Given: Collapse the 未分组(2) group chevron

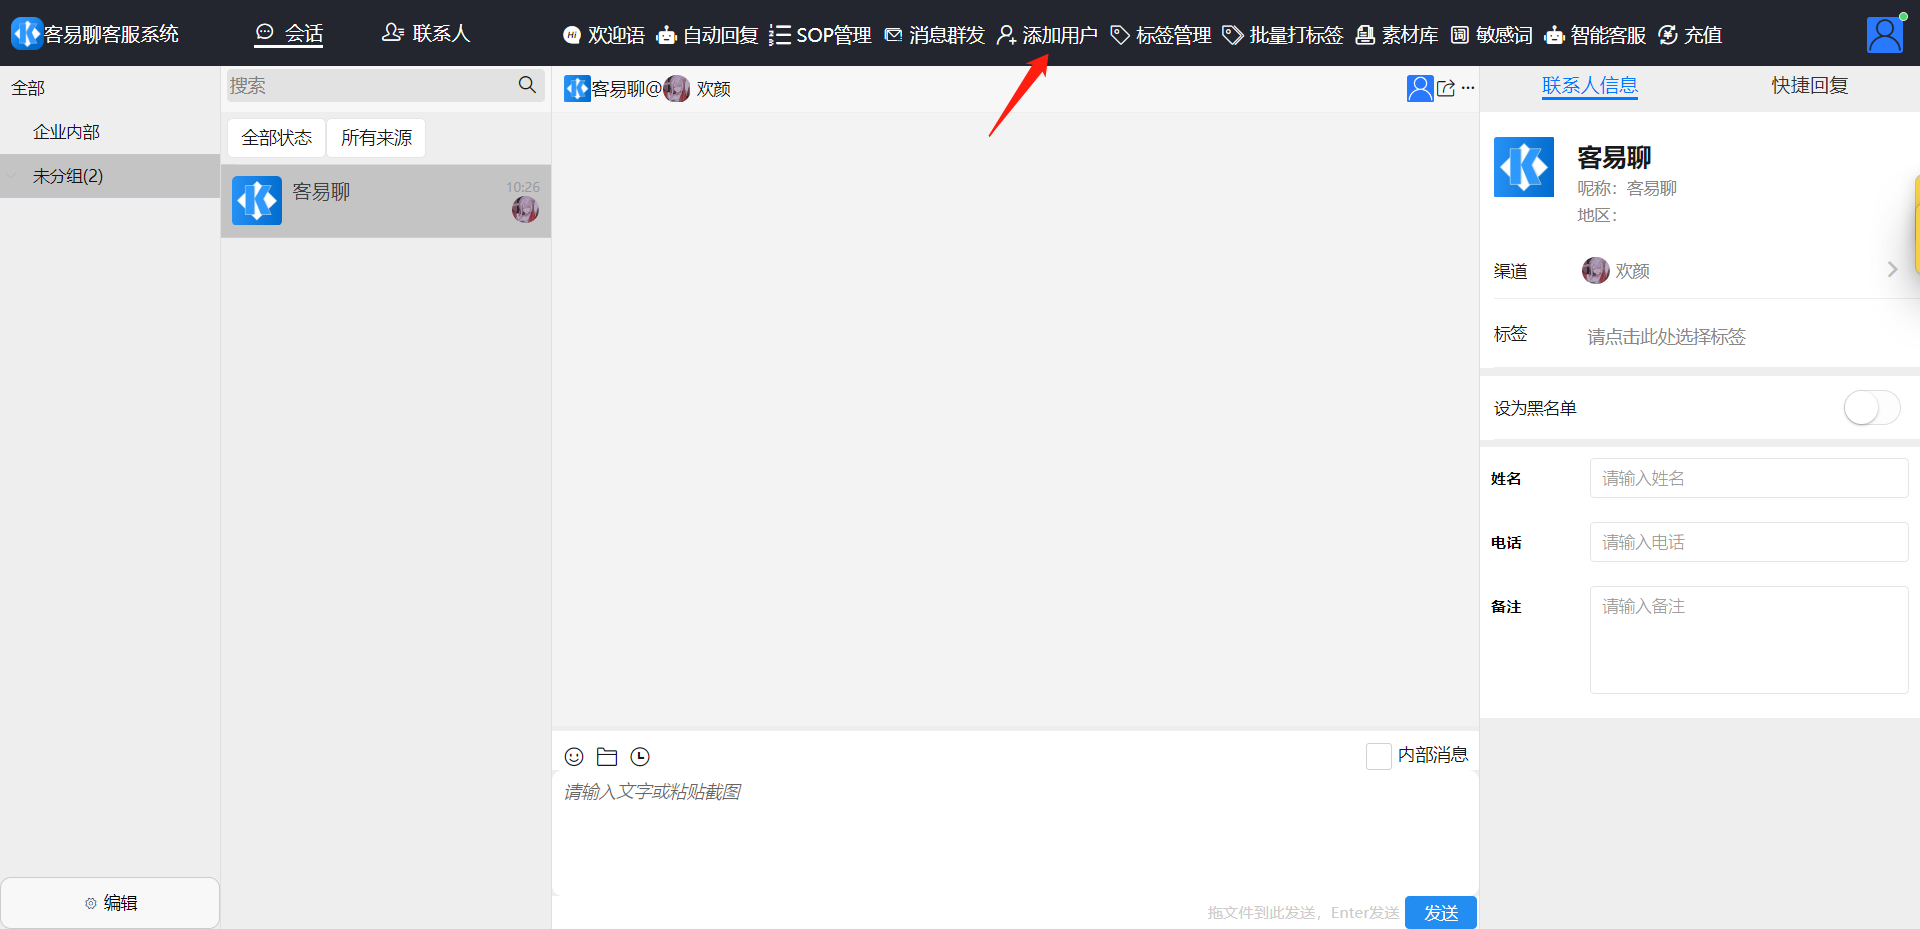Looking at the screenshot, I should [13, 176].
